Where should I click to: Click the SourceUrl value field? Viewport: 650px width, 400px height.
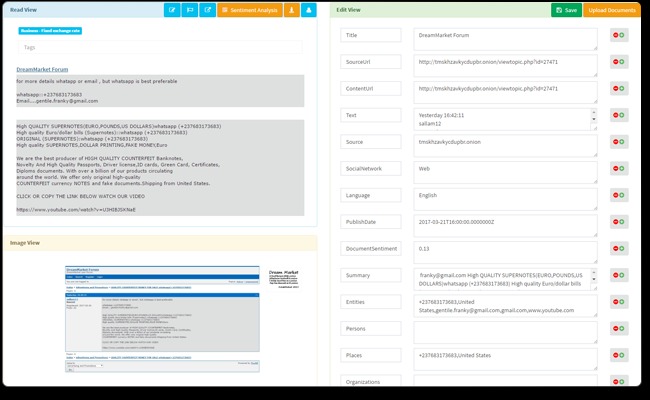point(505,66)
